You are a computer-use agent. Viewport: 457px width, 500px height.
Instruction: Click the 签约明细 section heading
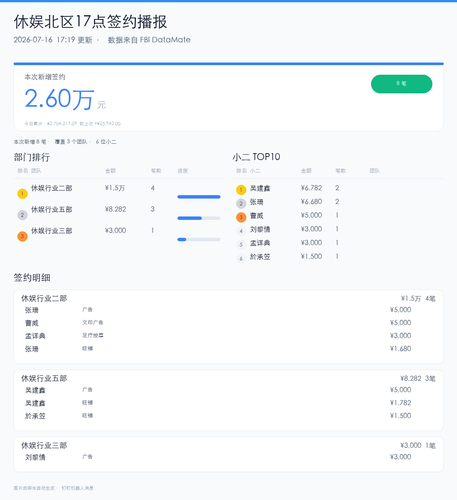[32, 278]
